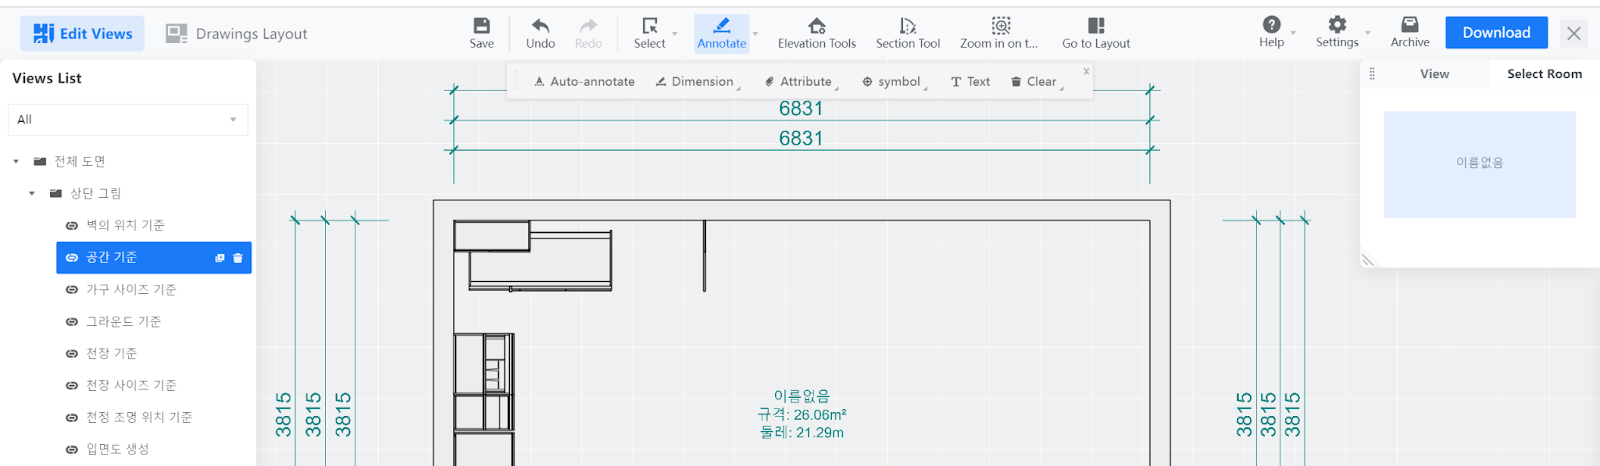Switch to the Drawings Layout tab
The image size is (1600, 466).
[236, 34]
